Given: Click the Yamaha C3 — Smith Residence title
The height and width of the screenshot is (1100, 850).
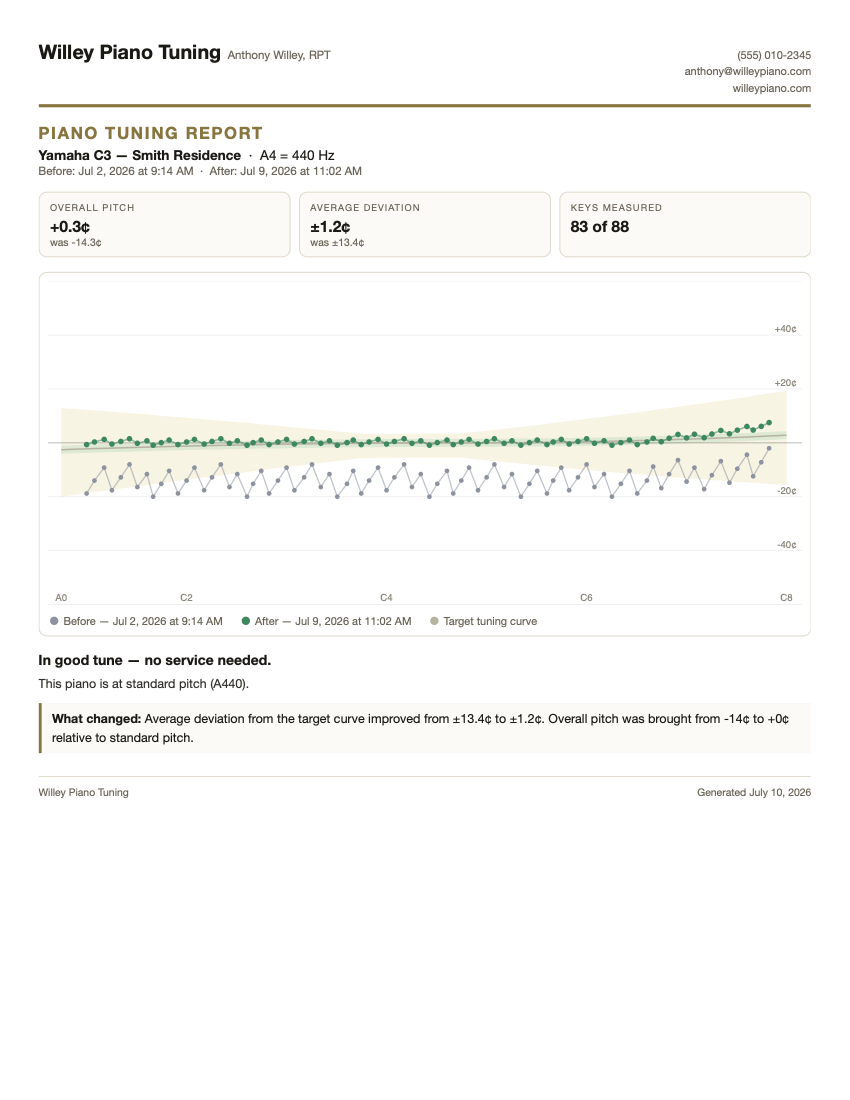Looking at the screenshot, I should [x=140, y=156].
